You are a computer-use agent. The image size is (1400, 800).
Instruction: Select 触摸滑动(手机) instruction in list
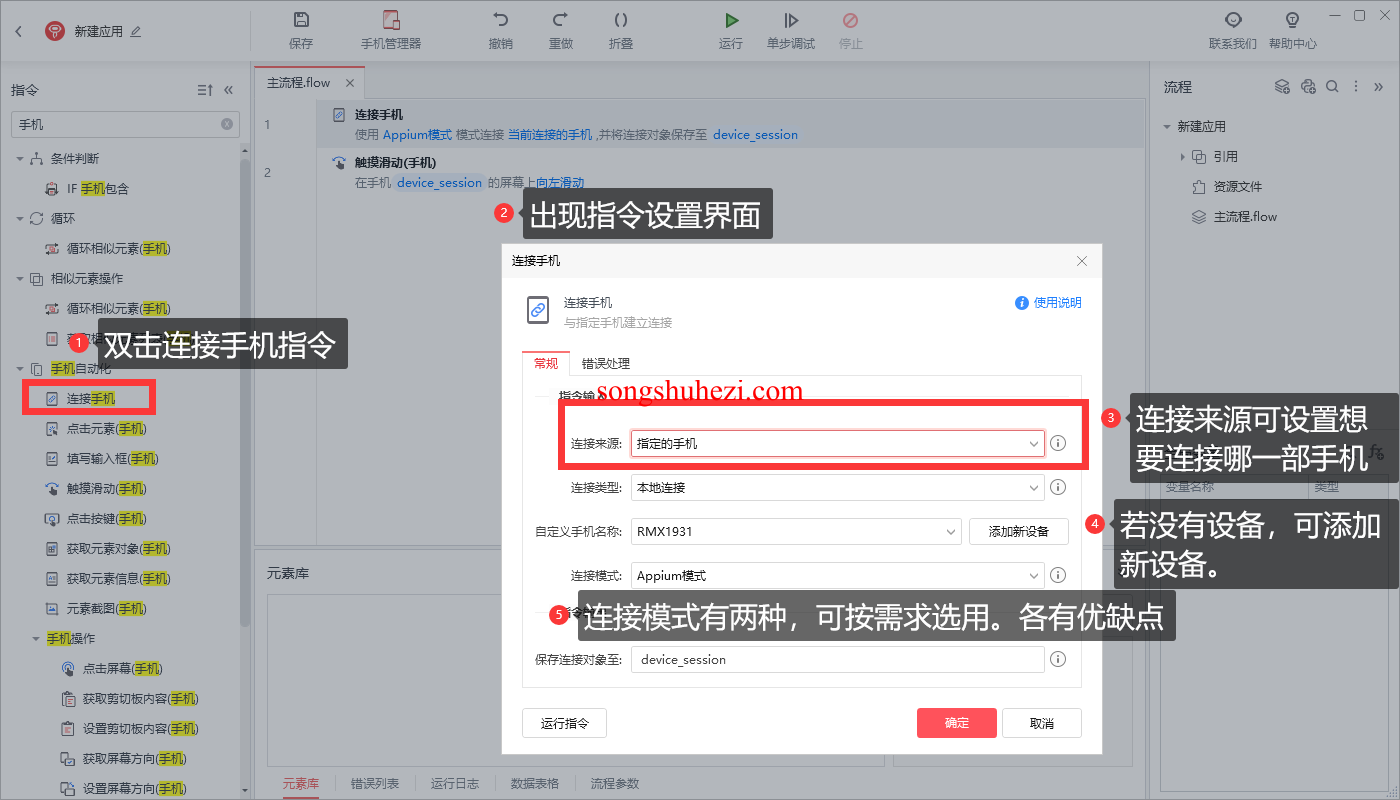coord(107,488)
